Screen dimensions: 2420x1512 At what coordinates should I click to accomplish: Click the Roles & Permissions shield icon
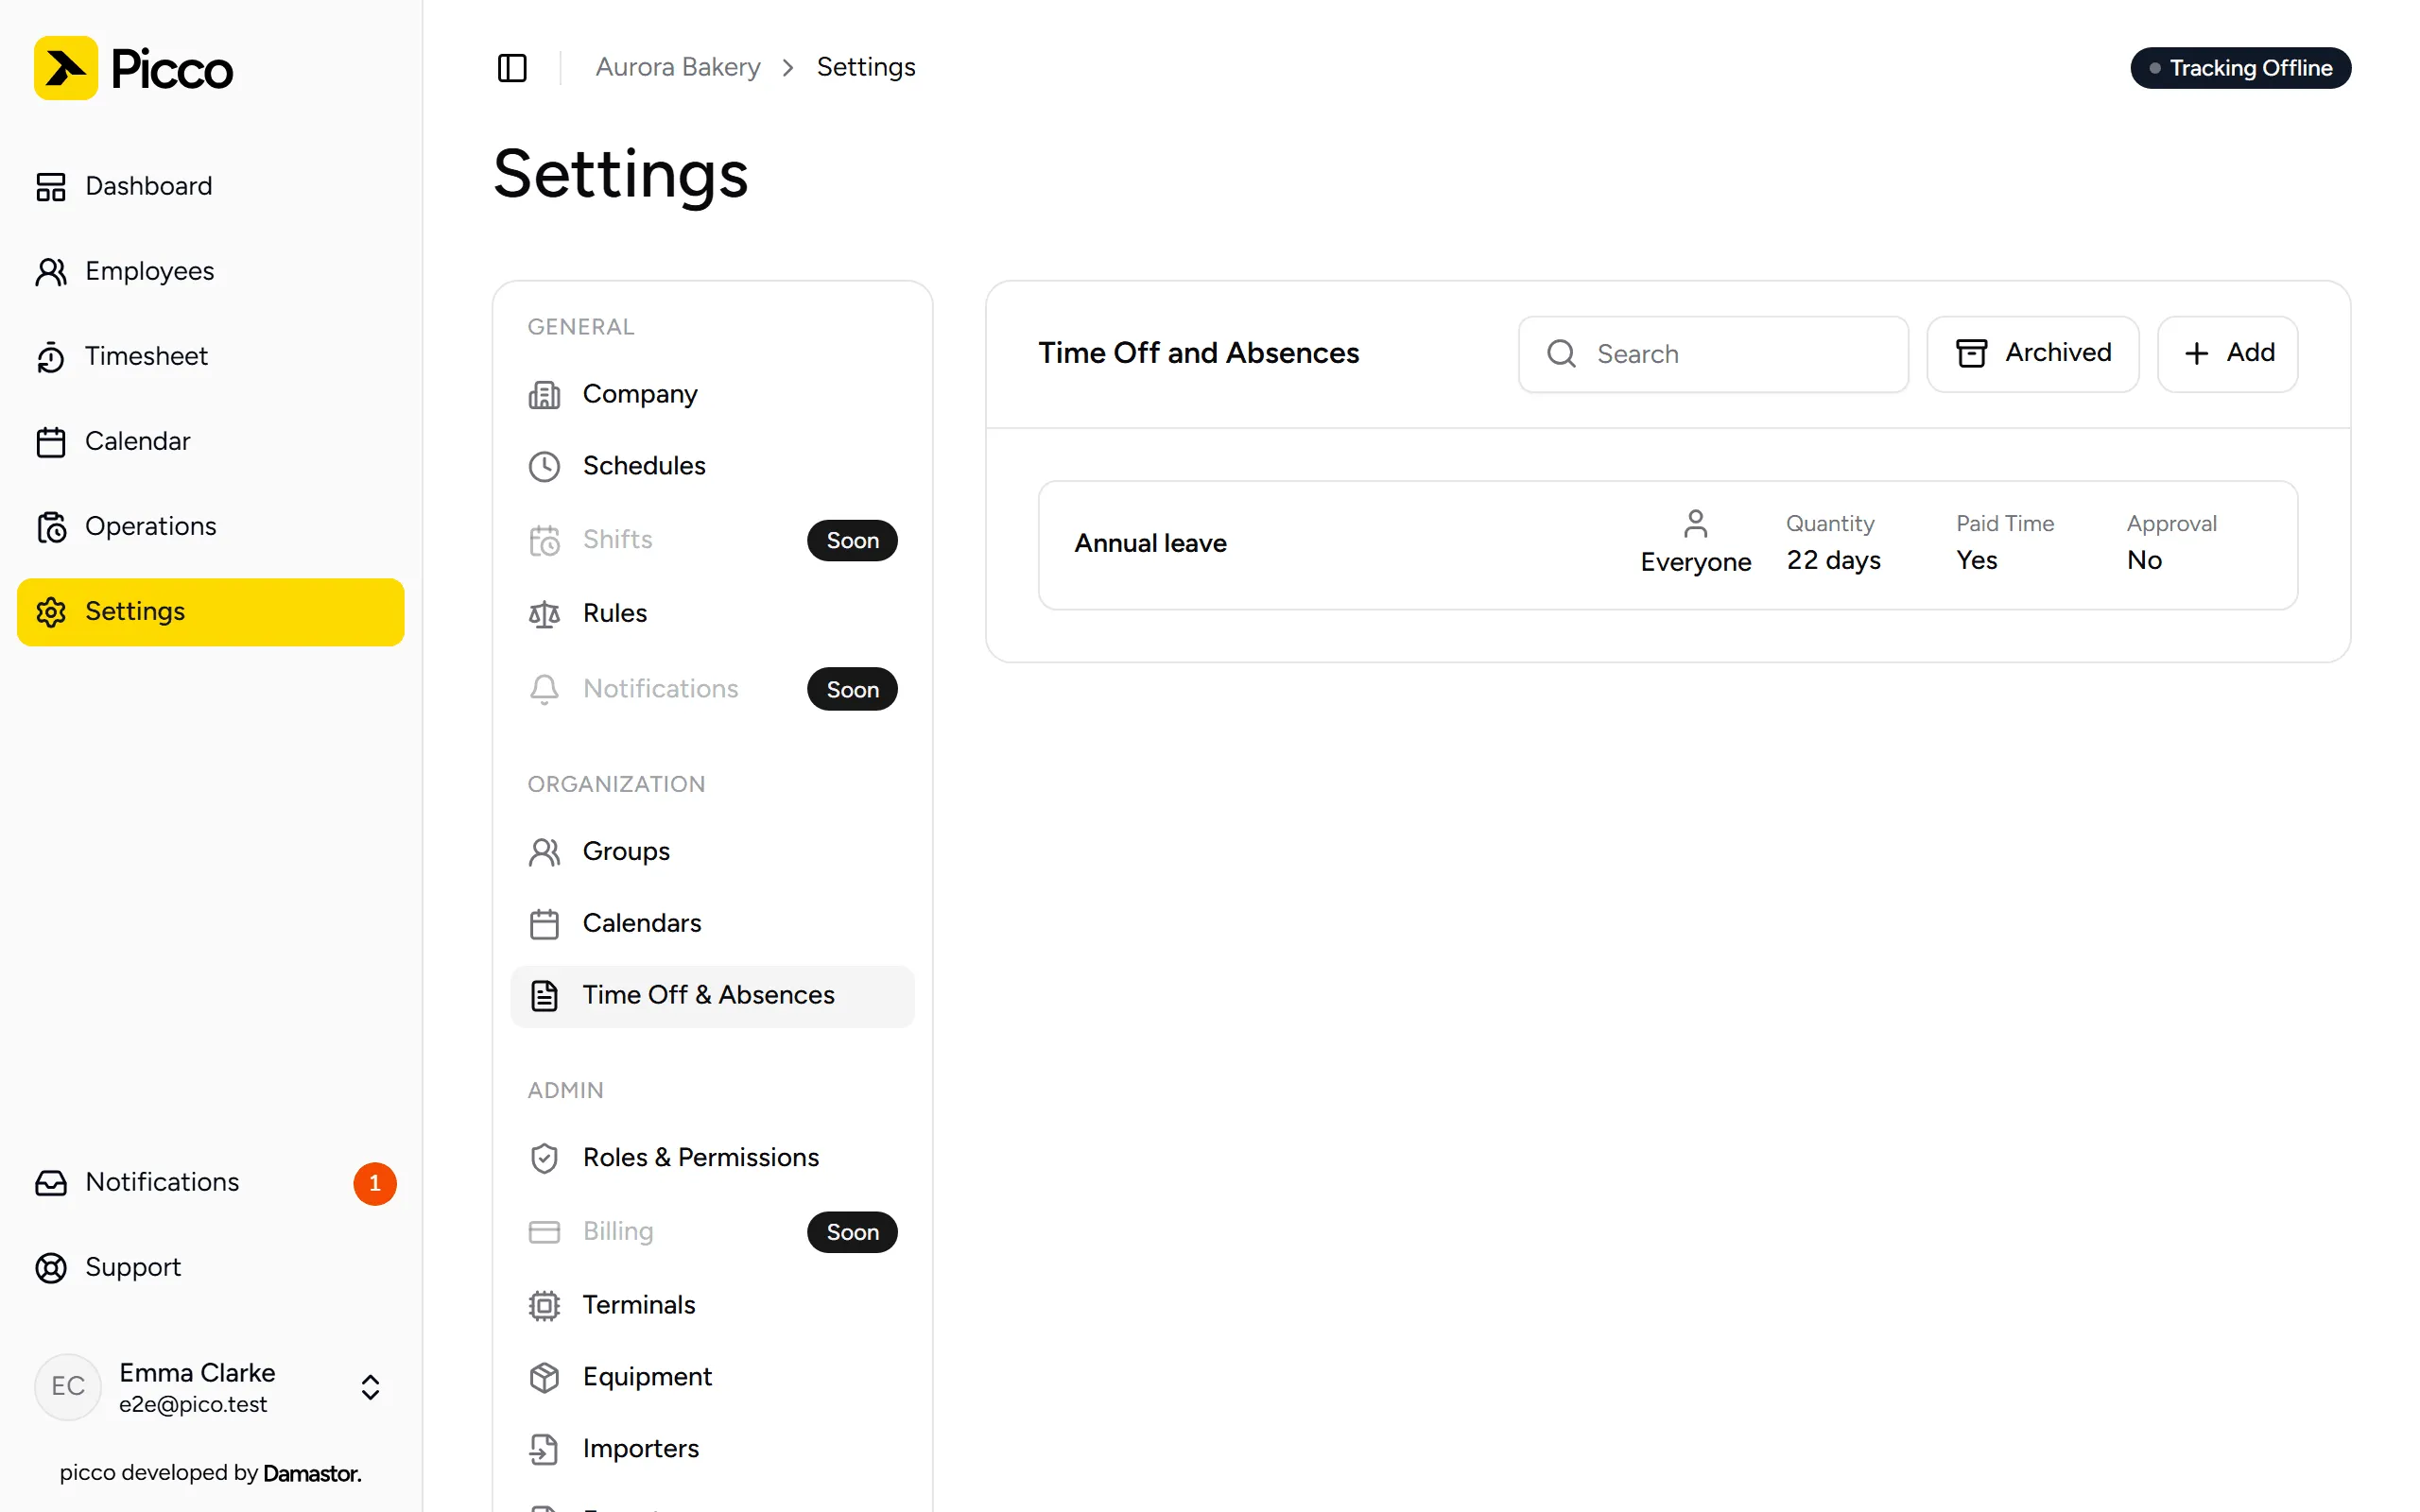544,1158
